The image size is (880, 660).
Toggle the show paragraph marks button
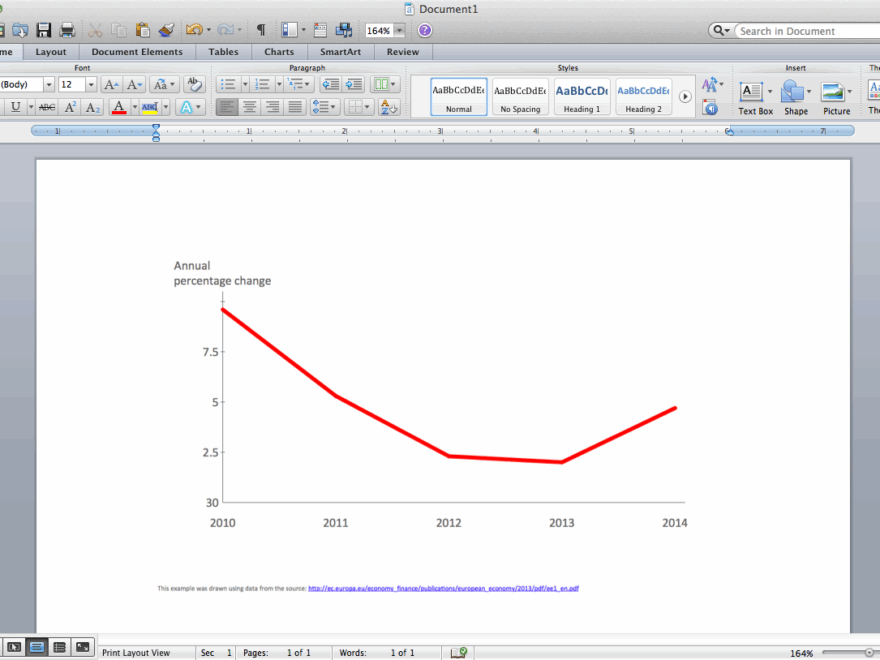(261, 30)
